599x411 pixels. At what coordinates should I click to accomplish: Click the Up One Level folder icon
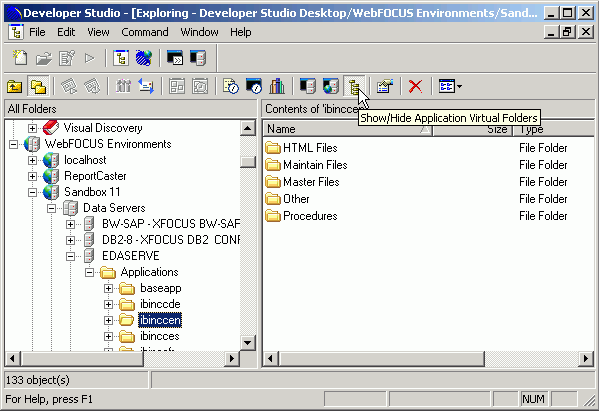coord(15,86)
